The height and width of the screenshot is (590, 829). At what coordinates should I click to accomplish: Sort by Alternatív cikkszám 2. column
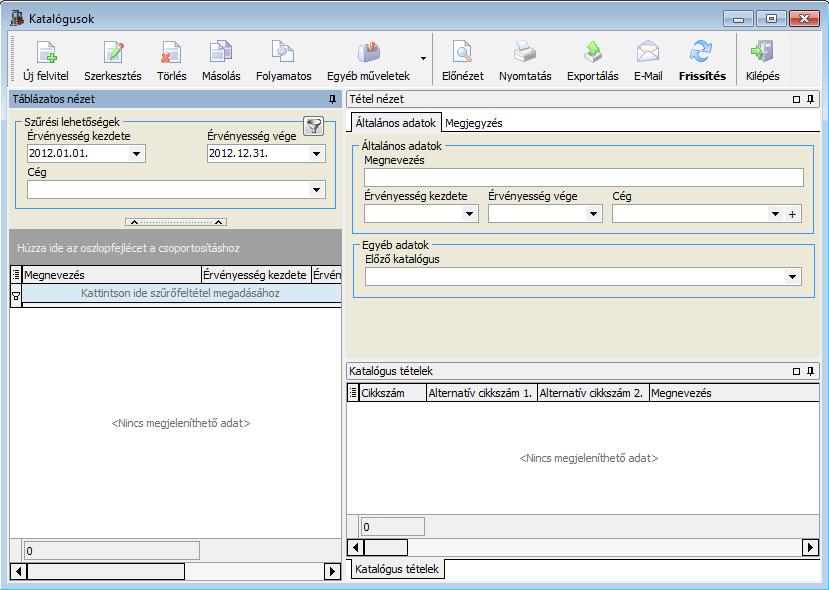coord(593,393)
